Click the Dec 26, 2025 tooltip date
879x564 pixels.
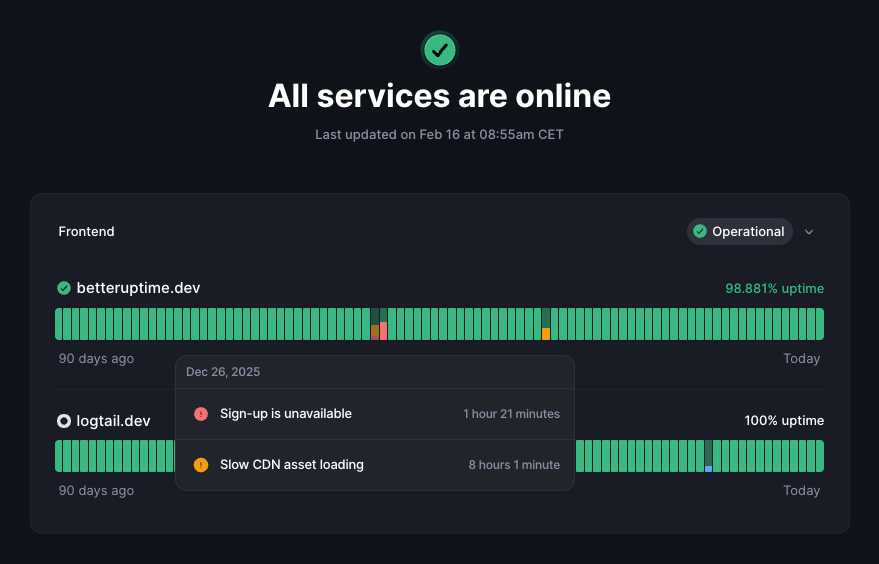(223, 372)
